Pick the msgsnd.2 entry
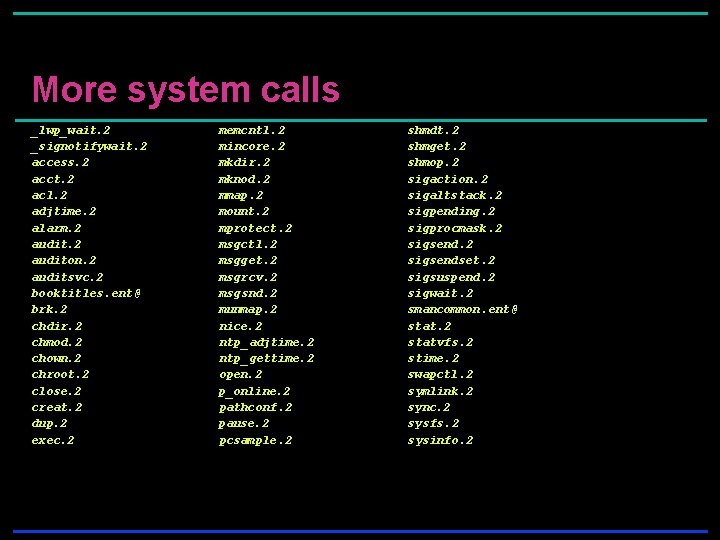Screen dimensions: 720x540 pyautogui.click(x=248, y=294)
